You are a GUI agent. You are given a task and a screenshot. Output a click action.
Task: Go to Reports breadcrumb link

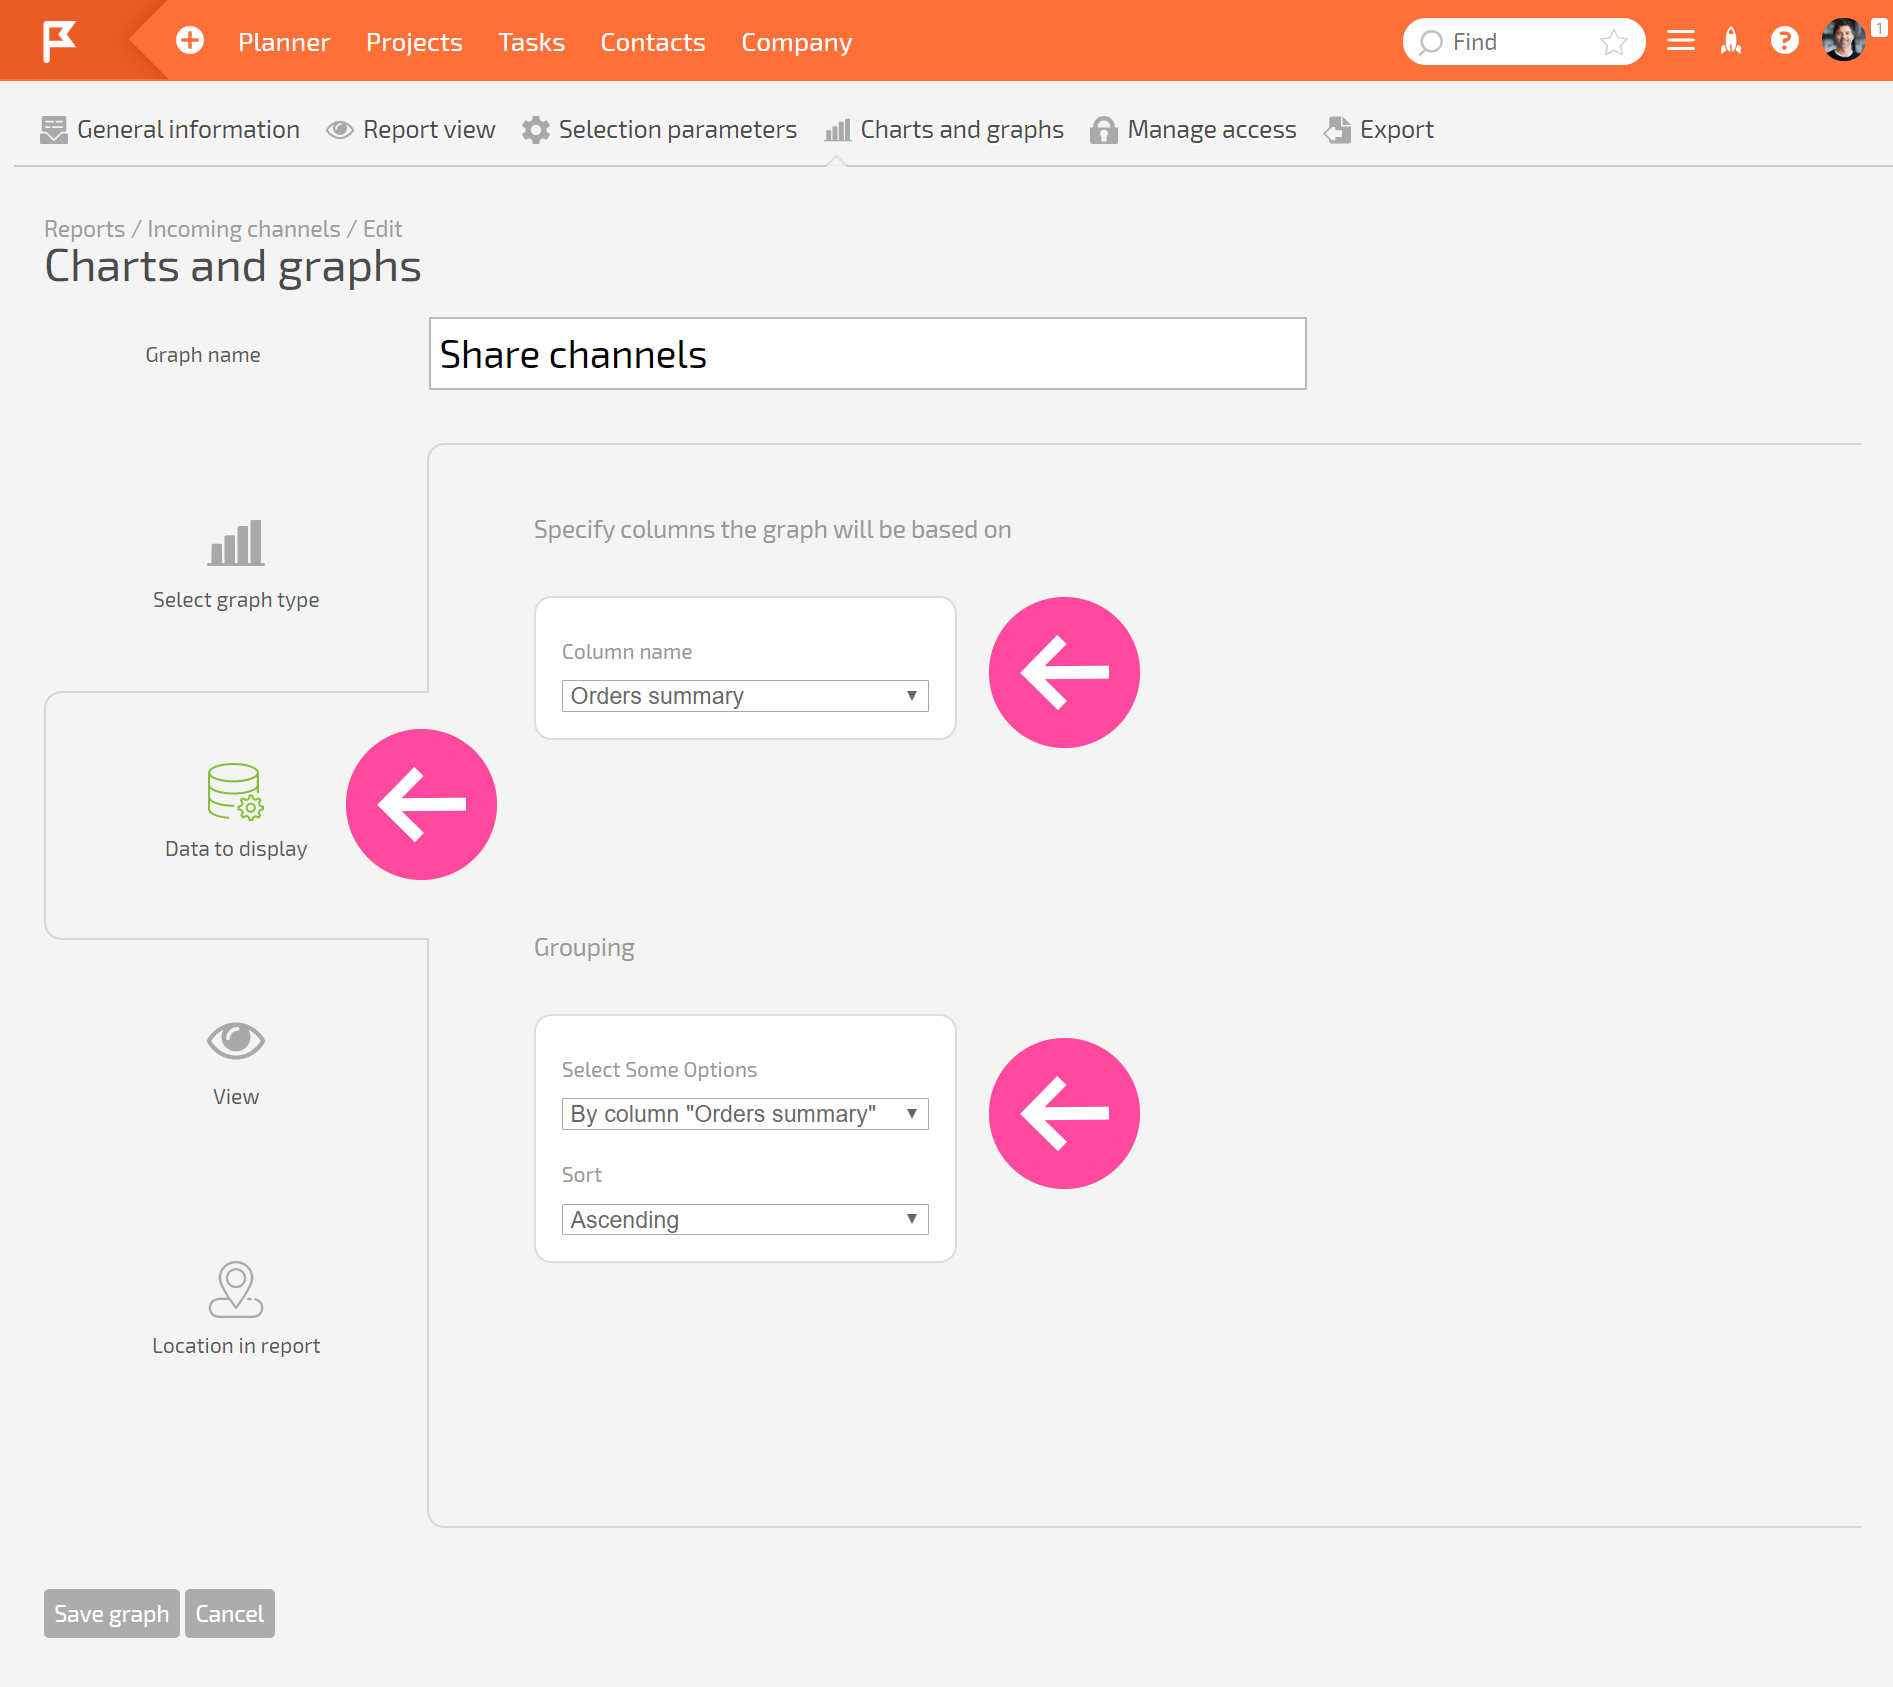85,229
